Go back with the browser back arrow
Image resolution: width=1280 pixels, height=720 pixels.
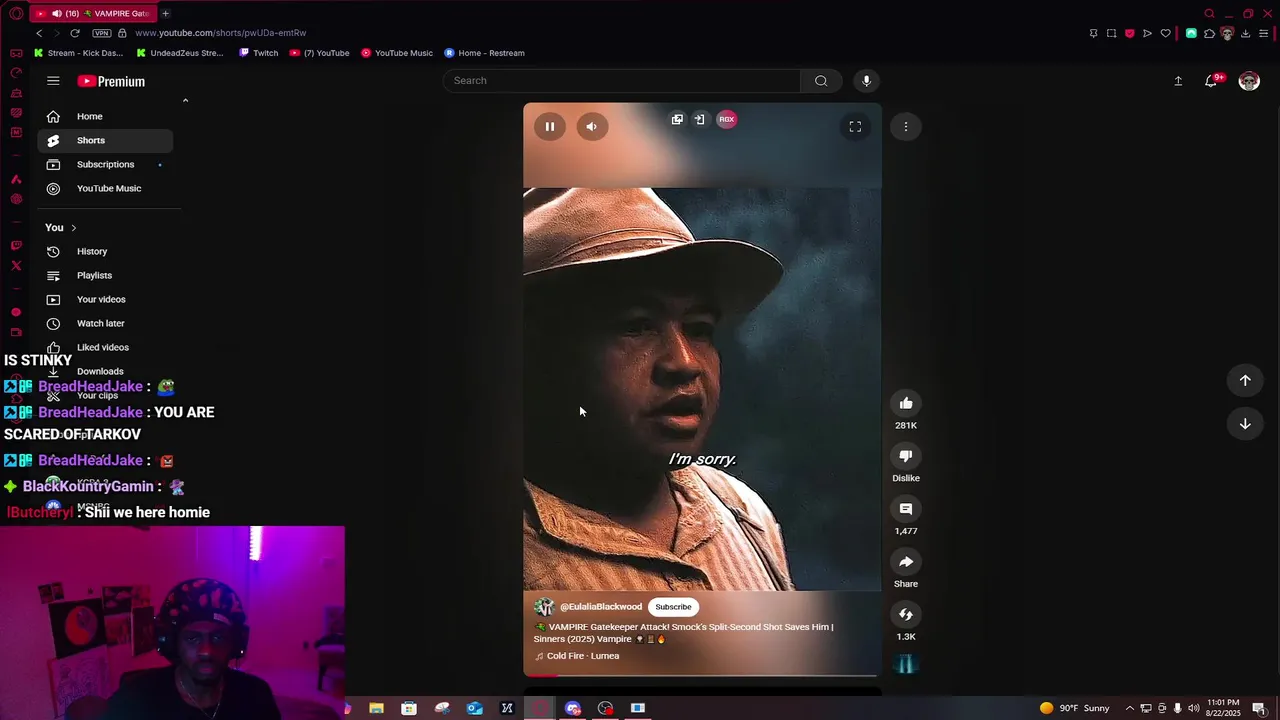(x=39, y=33)
